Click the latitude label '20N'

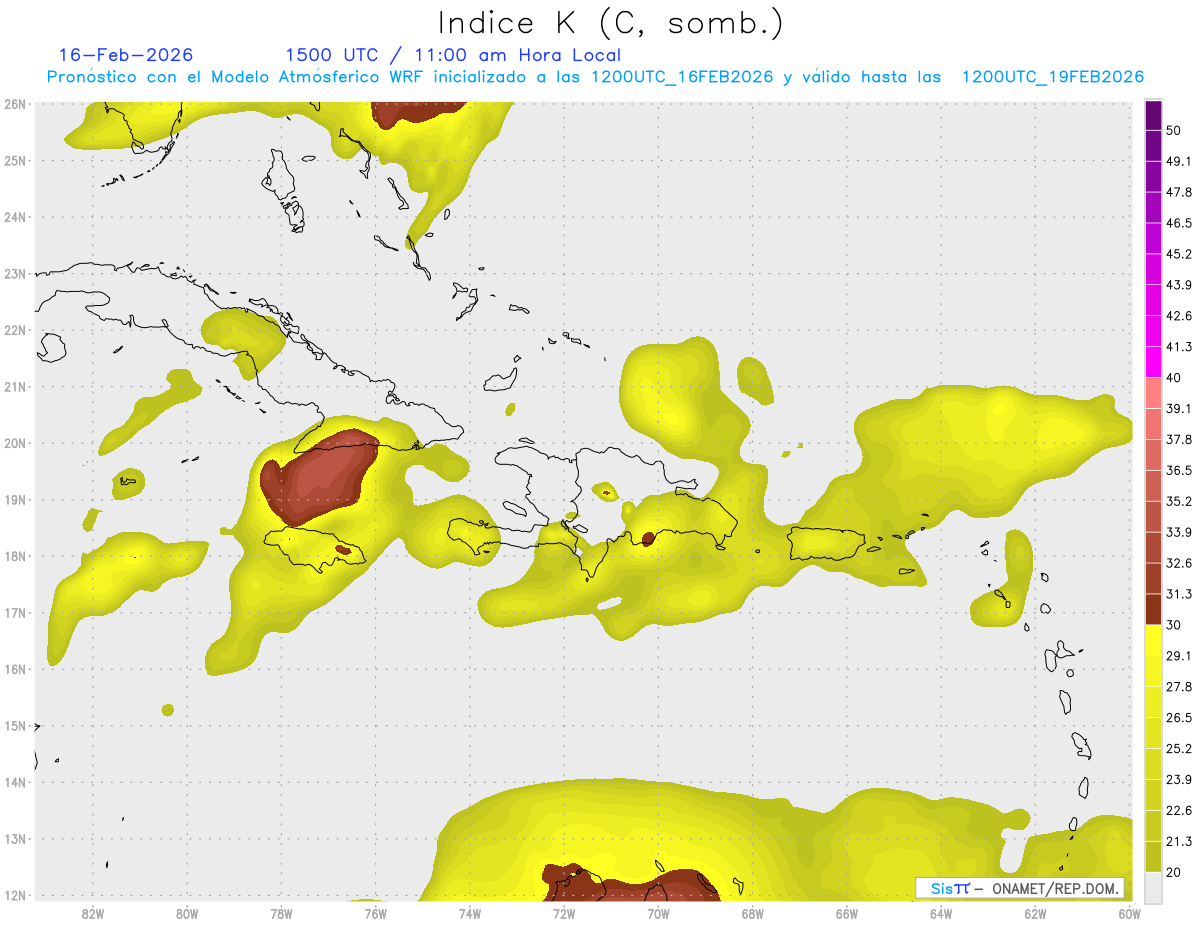pos(15,443)
